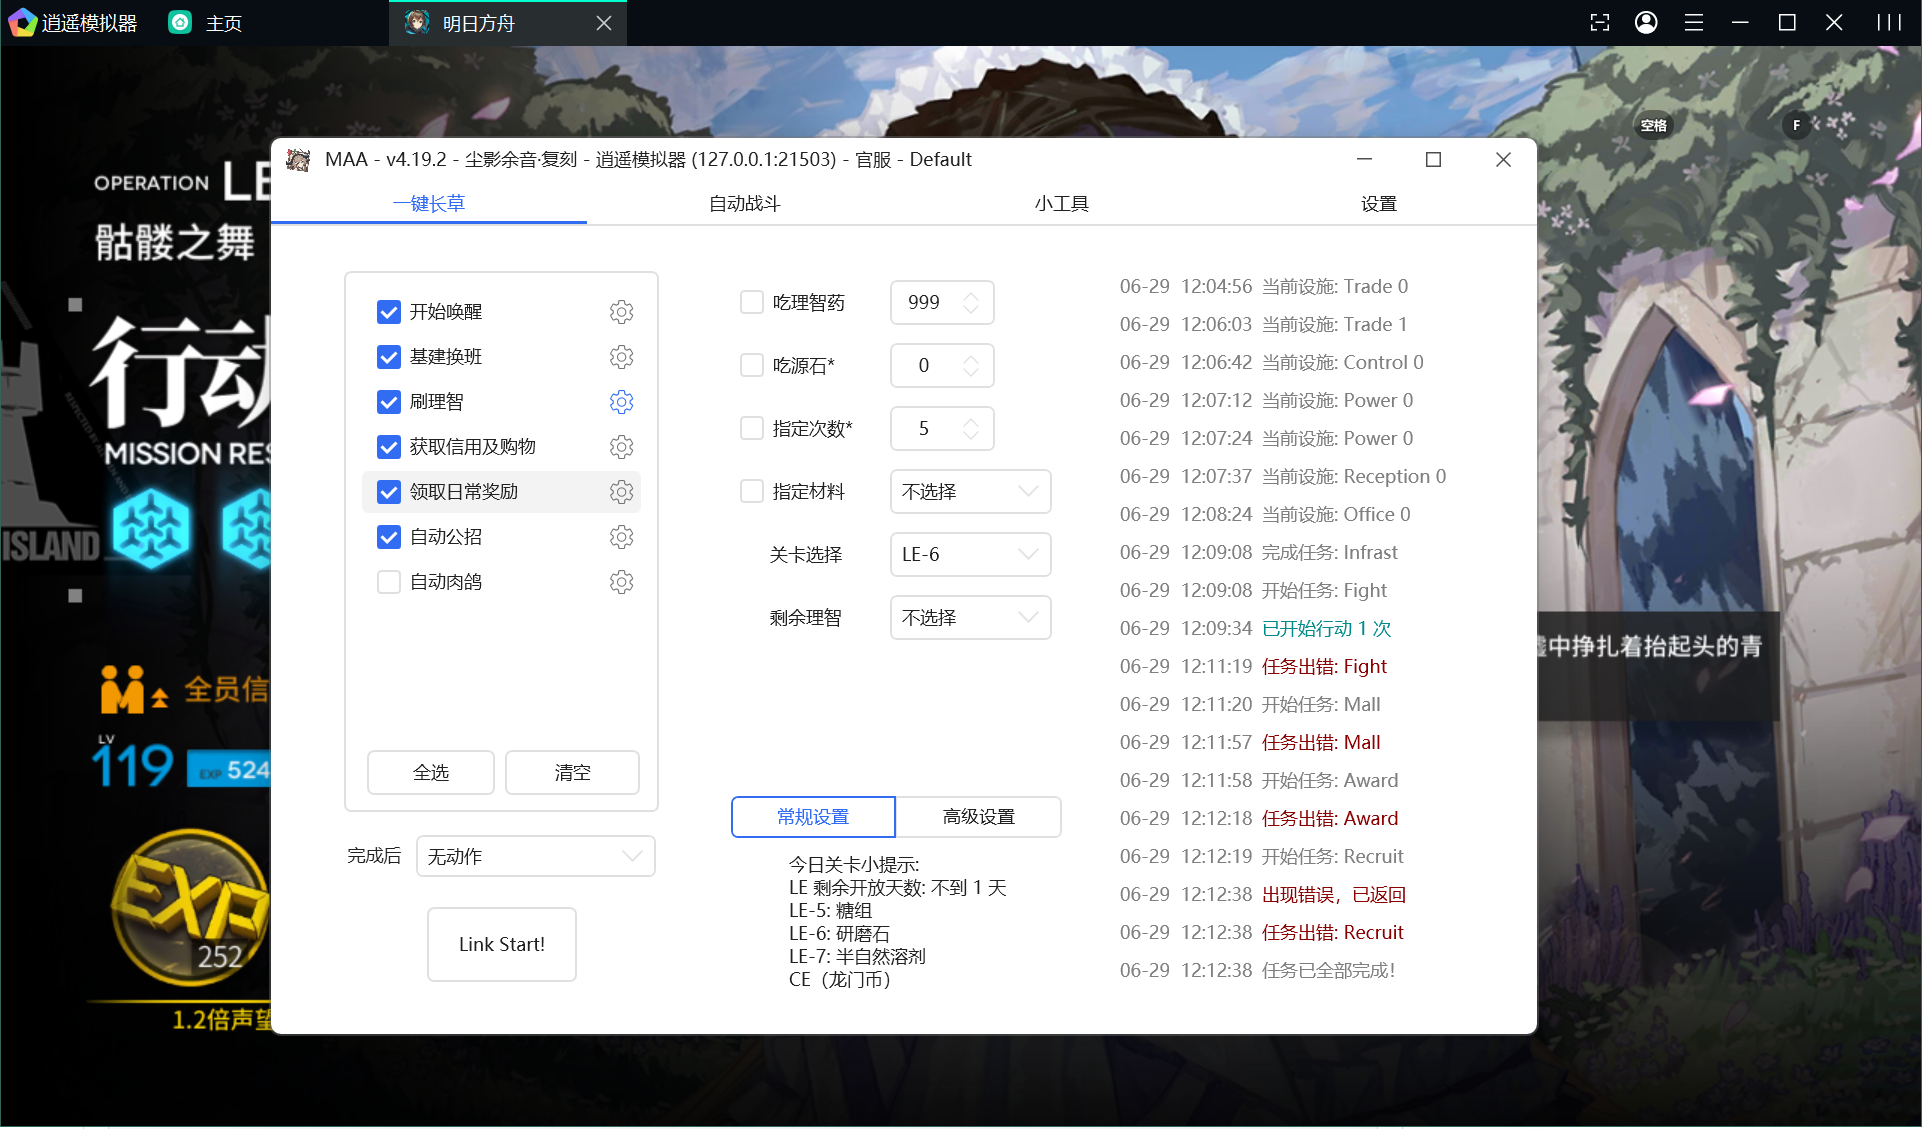1926x1129 pixels.
Task: Check the 吃理智药 option
Action: pyautogui.click(x=752, y=302)
